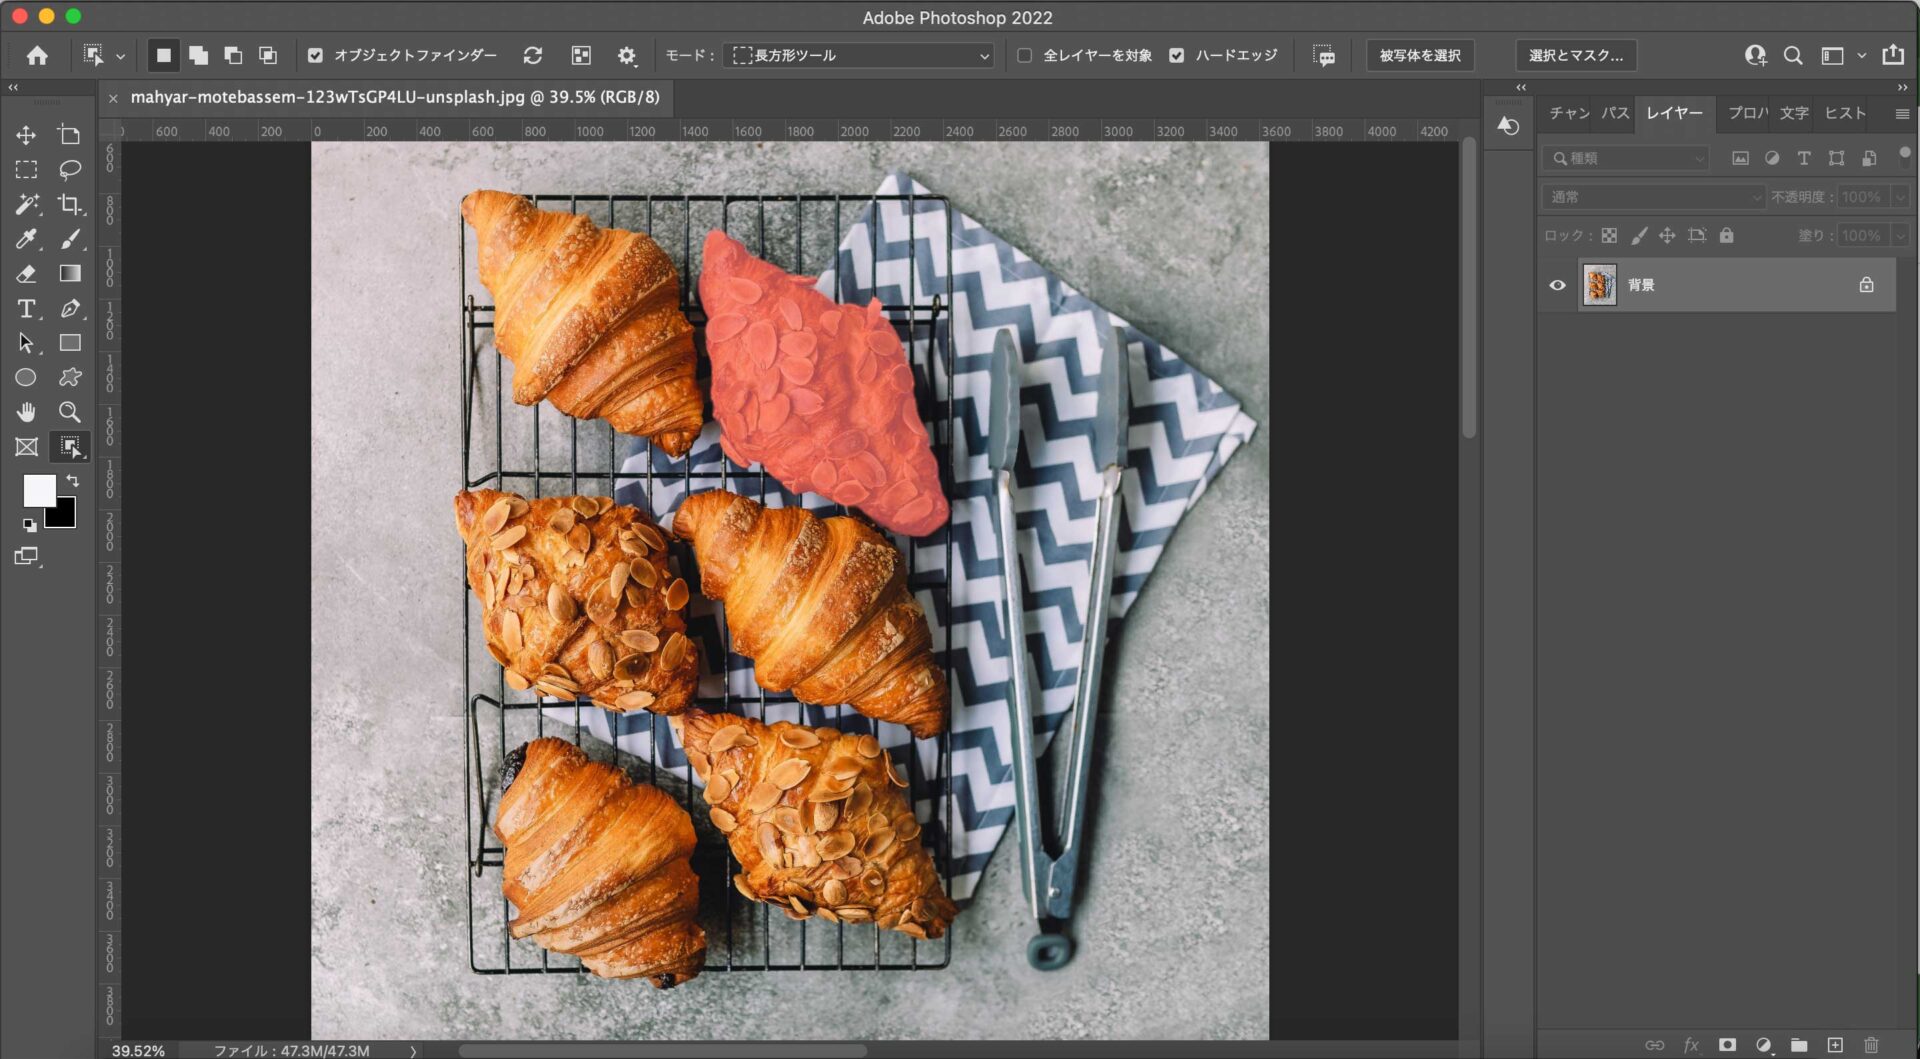
Task: Open the blend mode 通常 dropdown
Action: [x=1653, y=197]
